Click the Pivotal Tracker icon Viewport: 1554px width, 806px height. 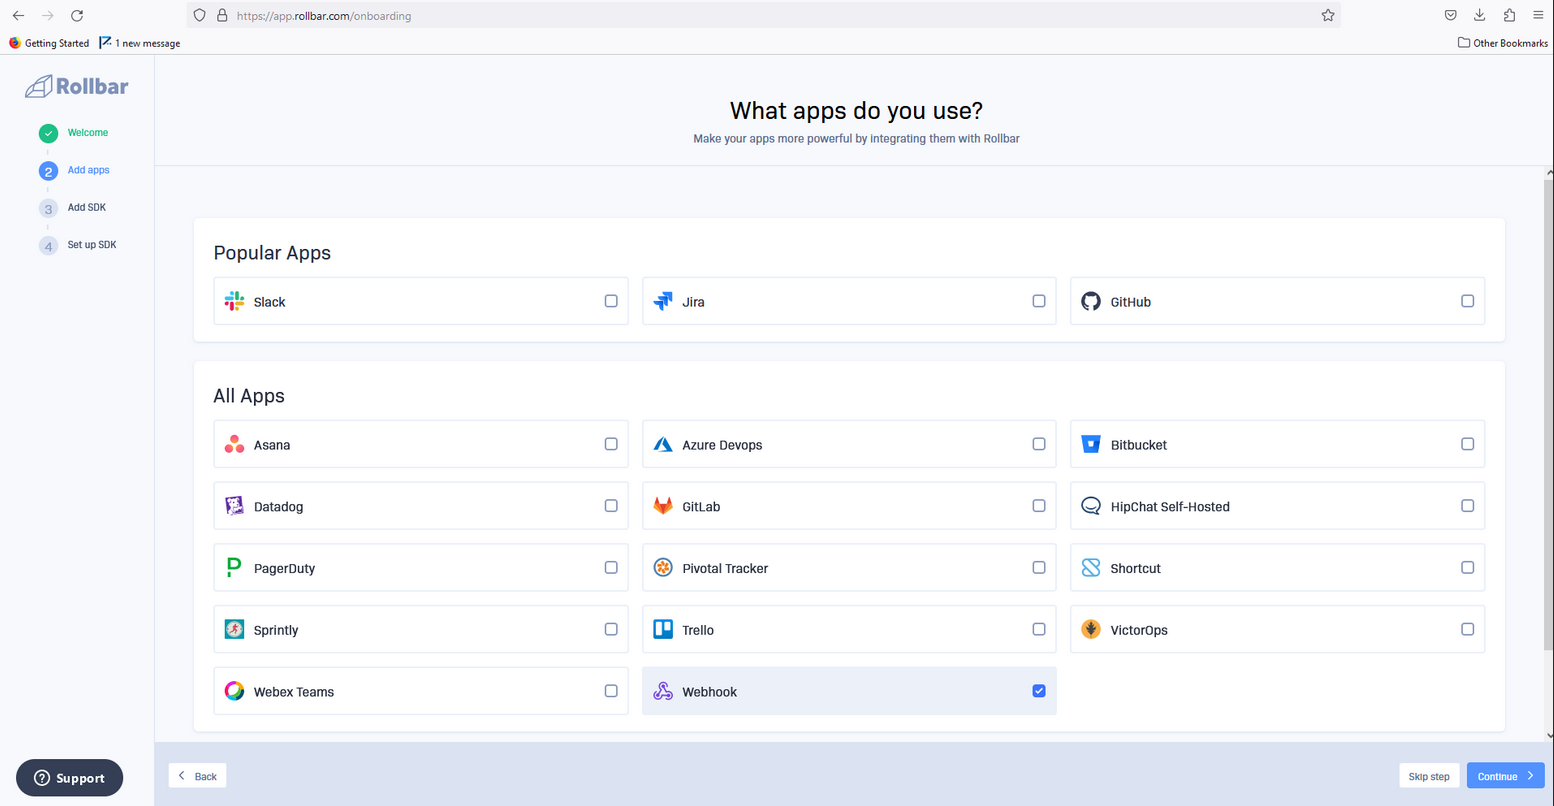pyautogui.click(x=663, y=568)
